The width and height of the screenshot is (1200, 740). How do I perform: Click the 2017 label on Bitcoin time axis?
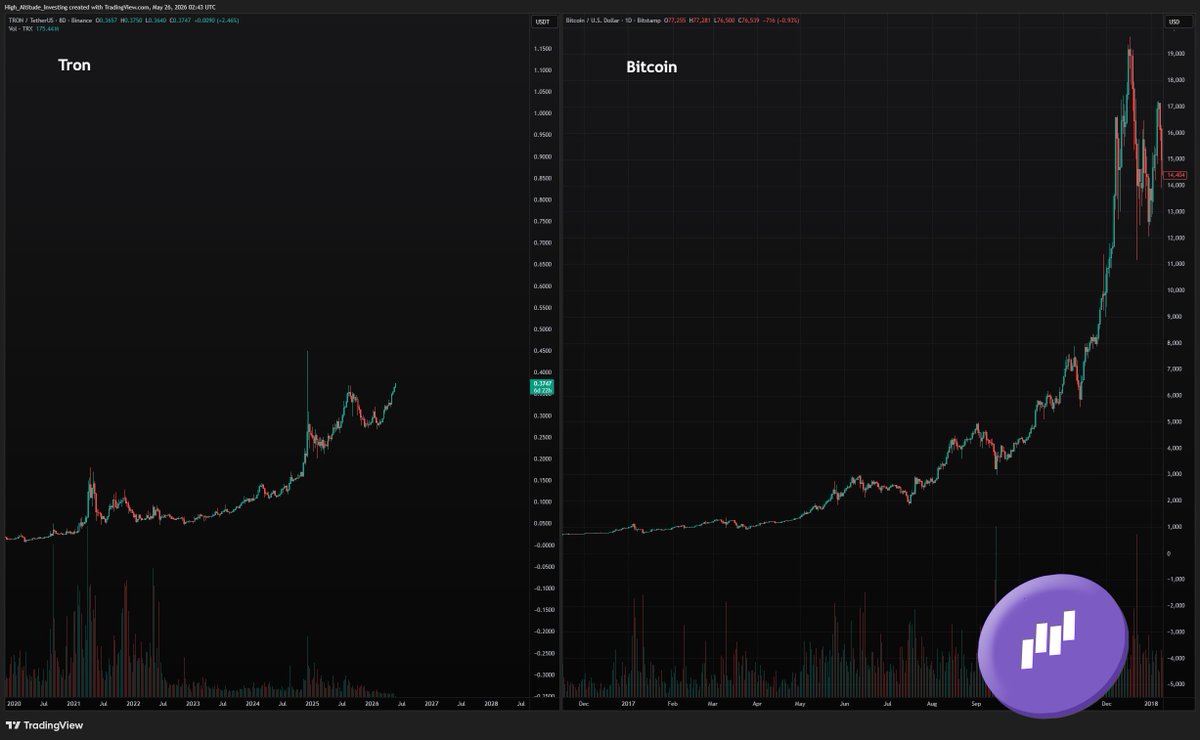coord(628,704)
